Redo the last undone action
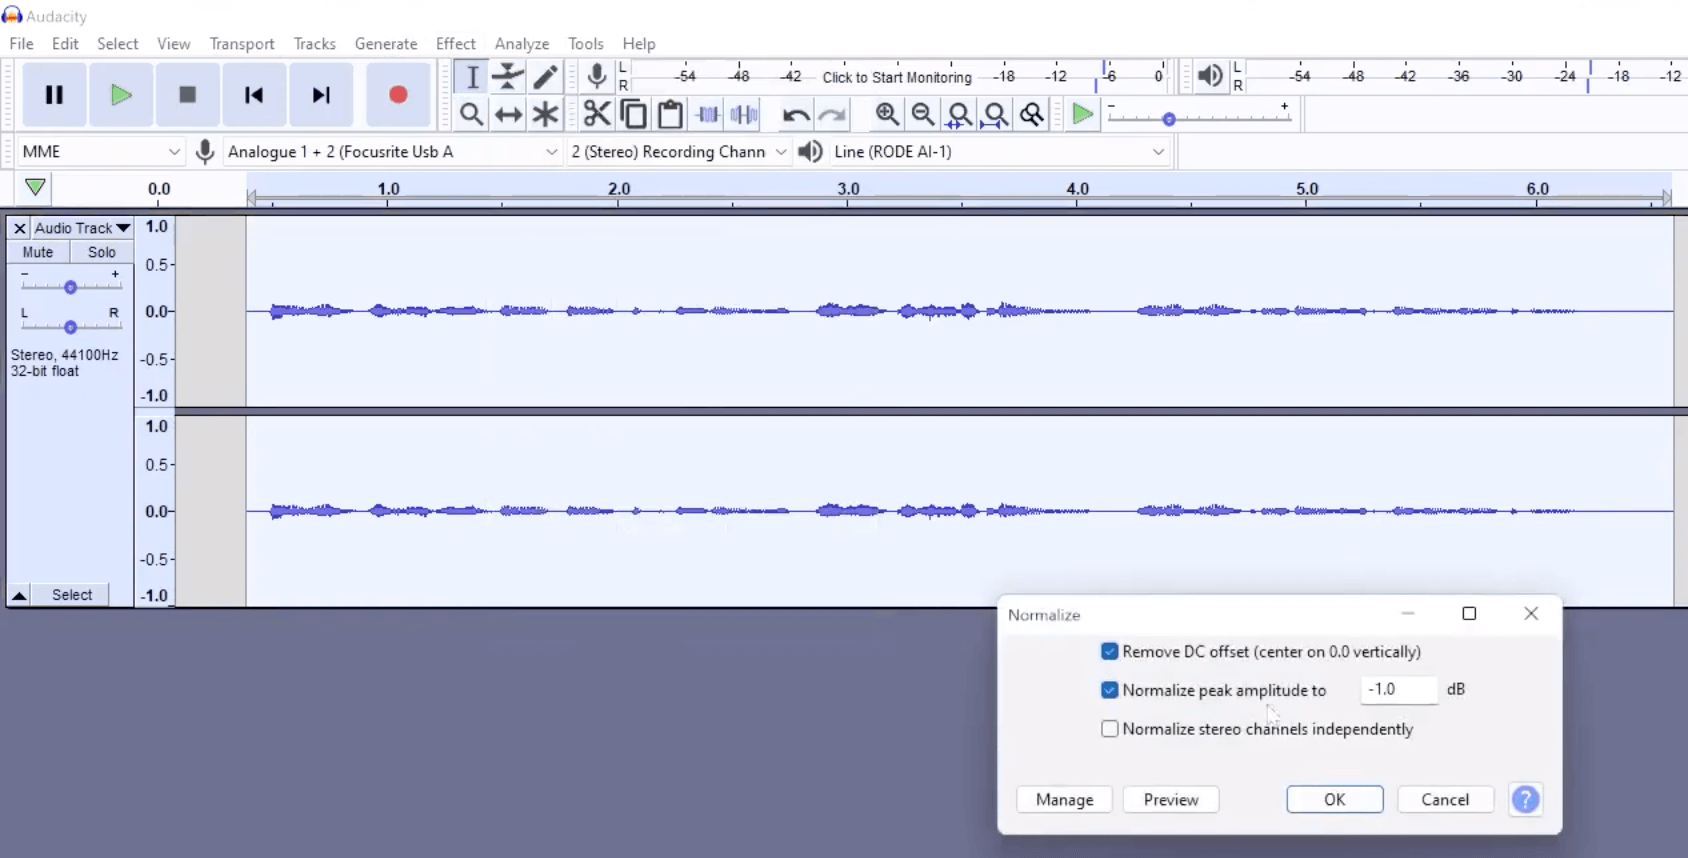The image size is (1688, 858). point(832,115)
